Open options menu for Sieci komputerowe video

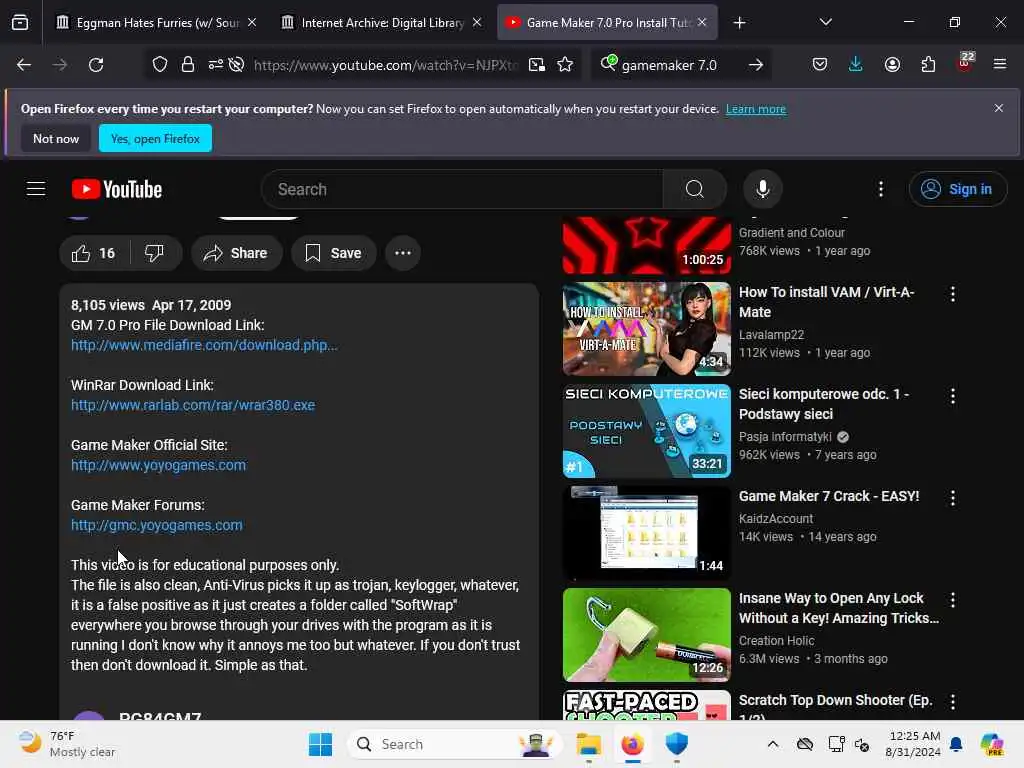(953, 396)
